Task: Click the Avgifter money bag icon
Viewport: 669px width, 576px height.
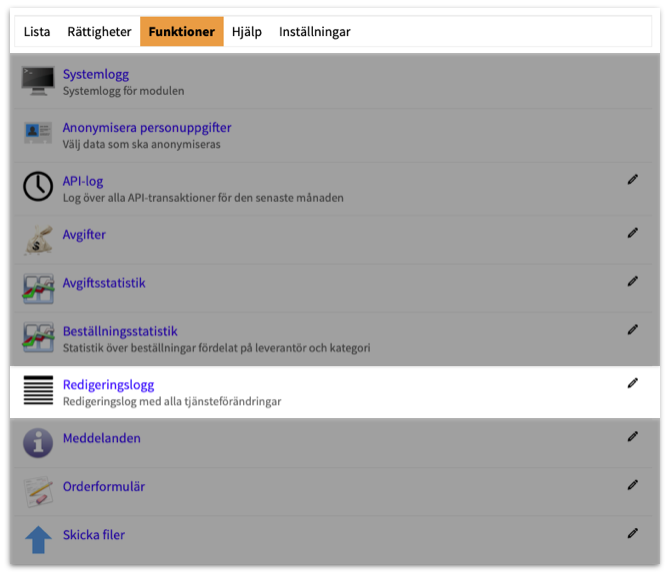Action: tap(38, 240)
